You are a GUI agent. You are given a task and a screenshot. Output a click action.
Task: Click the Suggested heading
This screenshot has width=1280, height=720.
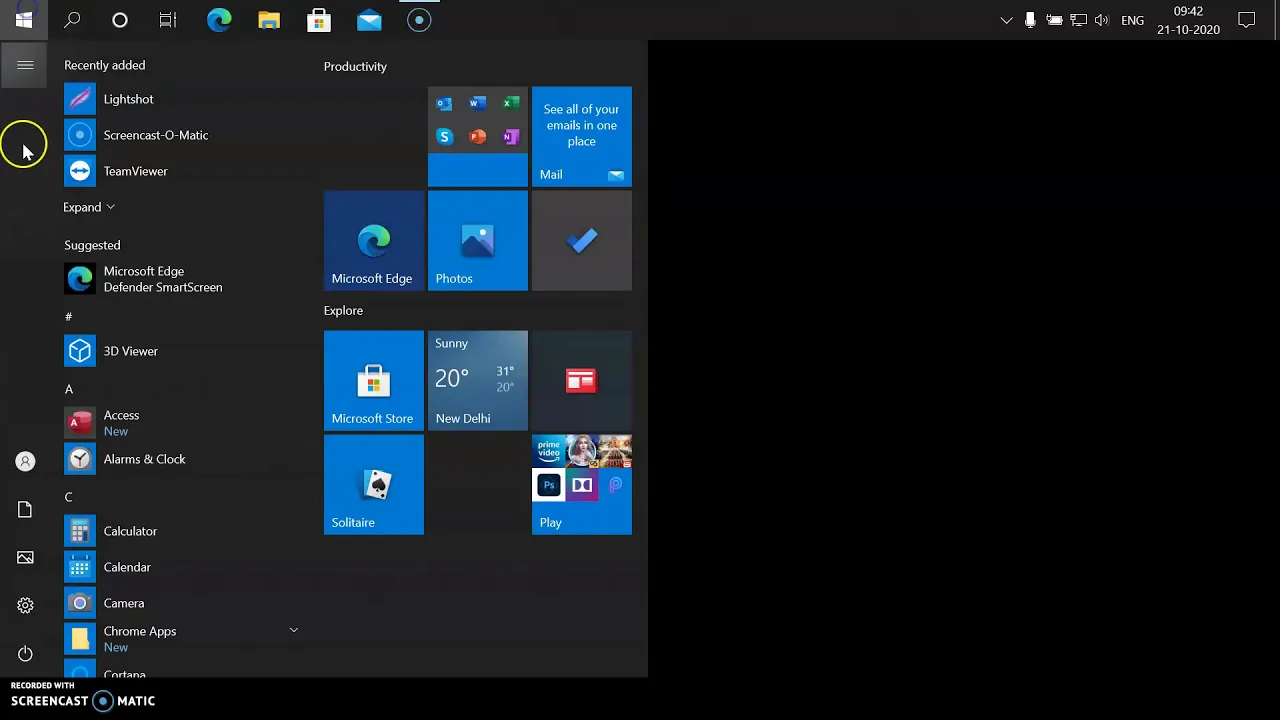(x=92, y=245)
